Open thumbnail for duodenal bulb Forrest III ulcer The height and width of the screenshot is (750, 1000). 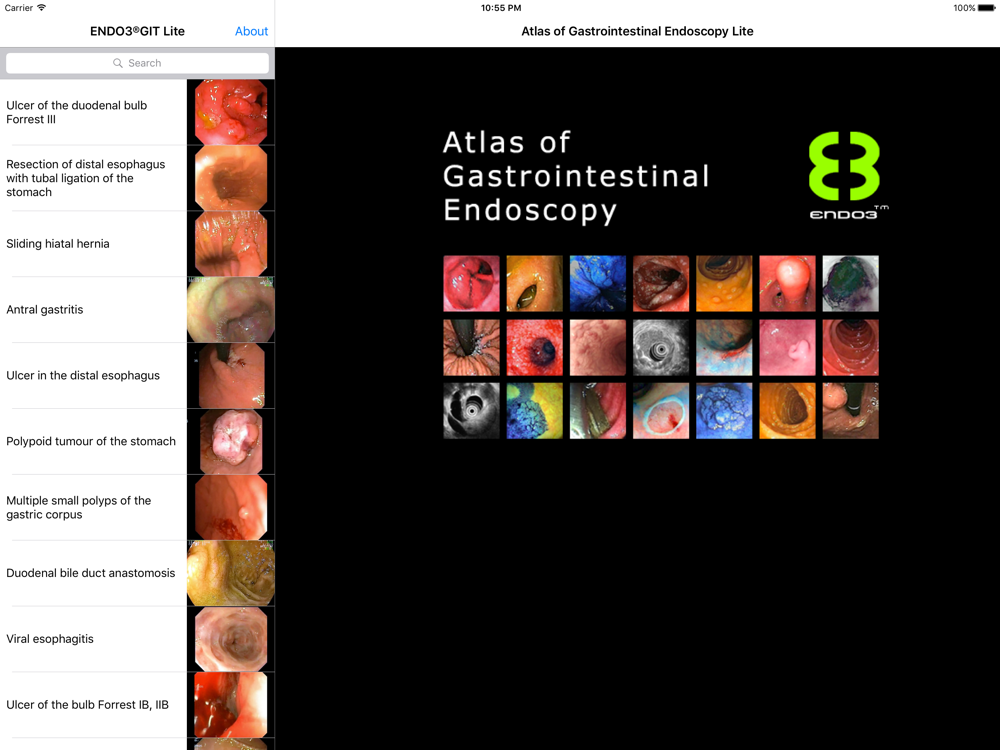pyautogui.click(x=231, y=112)
